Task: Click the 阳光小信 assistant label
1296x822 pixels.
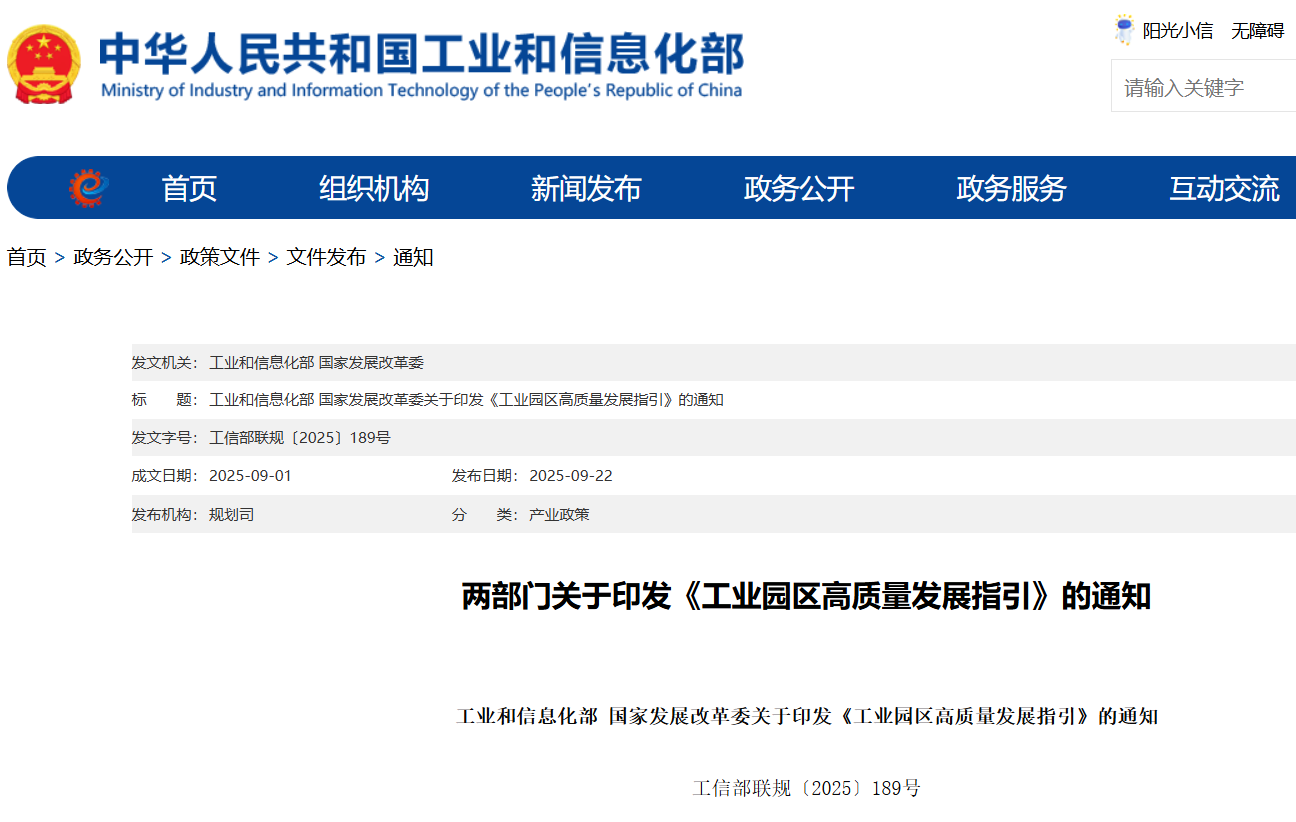Action: coord(1180,29)
